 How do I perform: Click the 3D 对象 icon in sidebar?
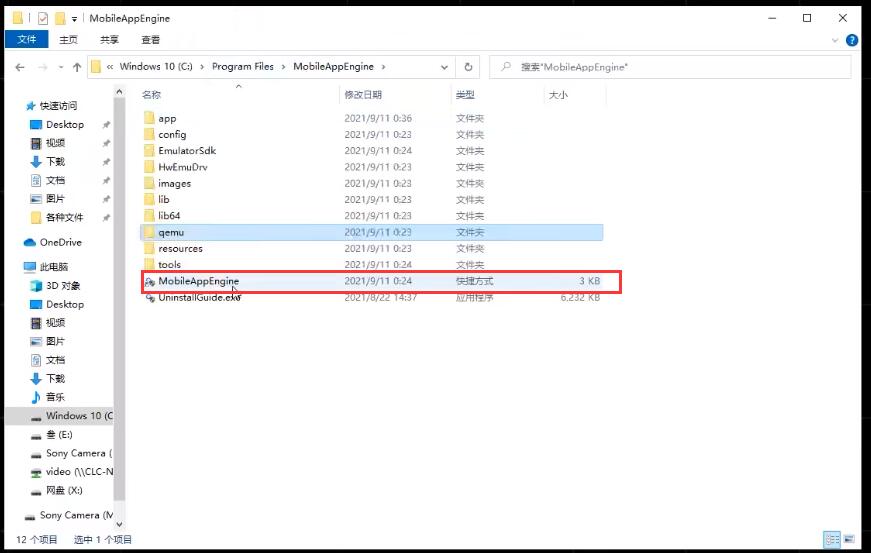pos(36,286)
